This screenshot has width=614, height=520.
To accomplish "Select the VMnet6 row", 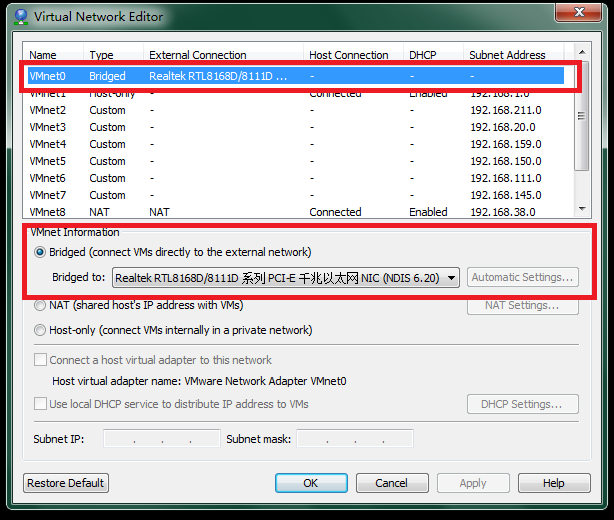I will (296, 178).
